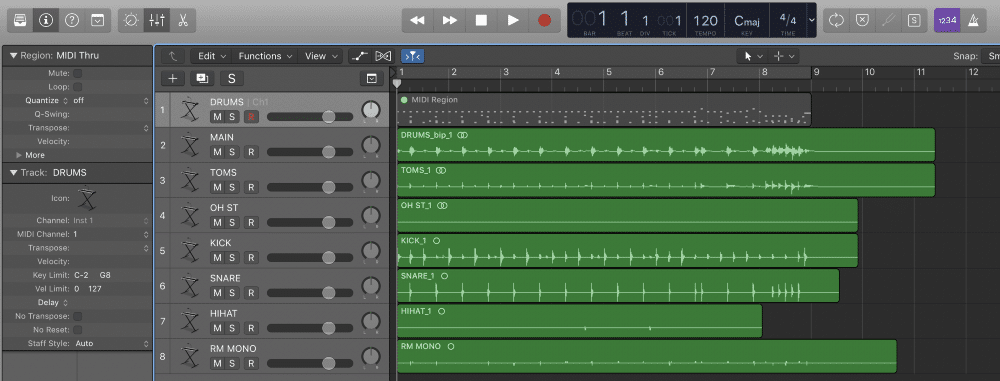Screen dimensions: 1000x381
Task: Click the KICK track pan knob
Action: tap(371, 251)
